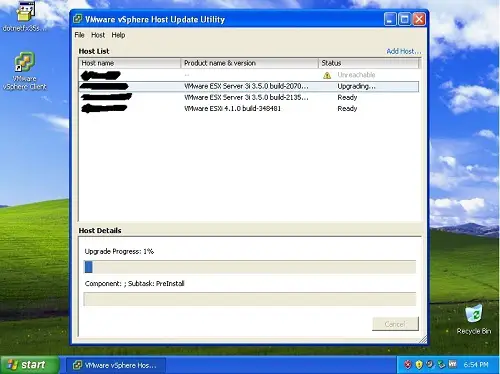This screenshot has width=500, height=374.
Task: Sort the list by Status column
Action: pyautogui.click(x=368, y=63)
